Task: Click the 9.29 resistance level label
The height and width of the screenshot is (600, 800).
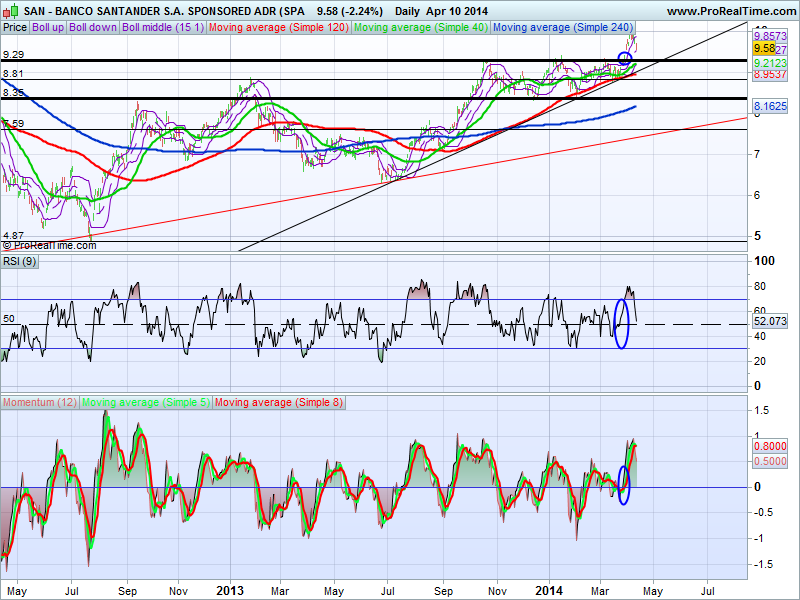Action: pos(13,55)
